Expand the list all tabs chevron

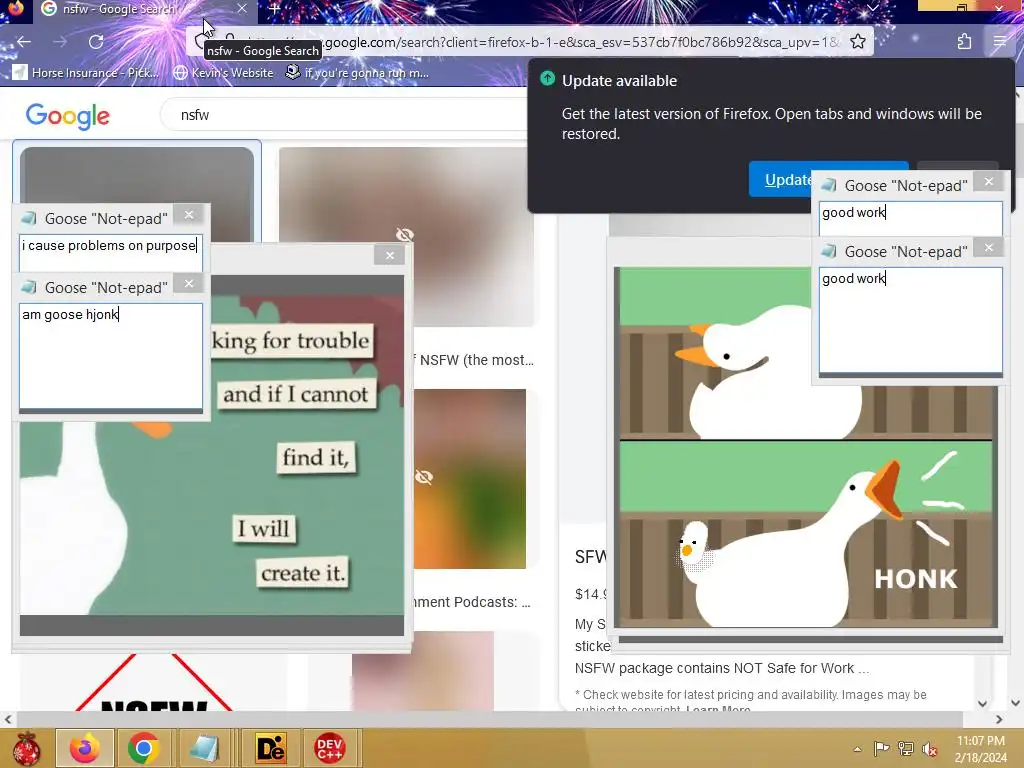click(x=872, y=8)
